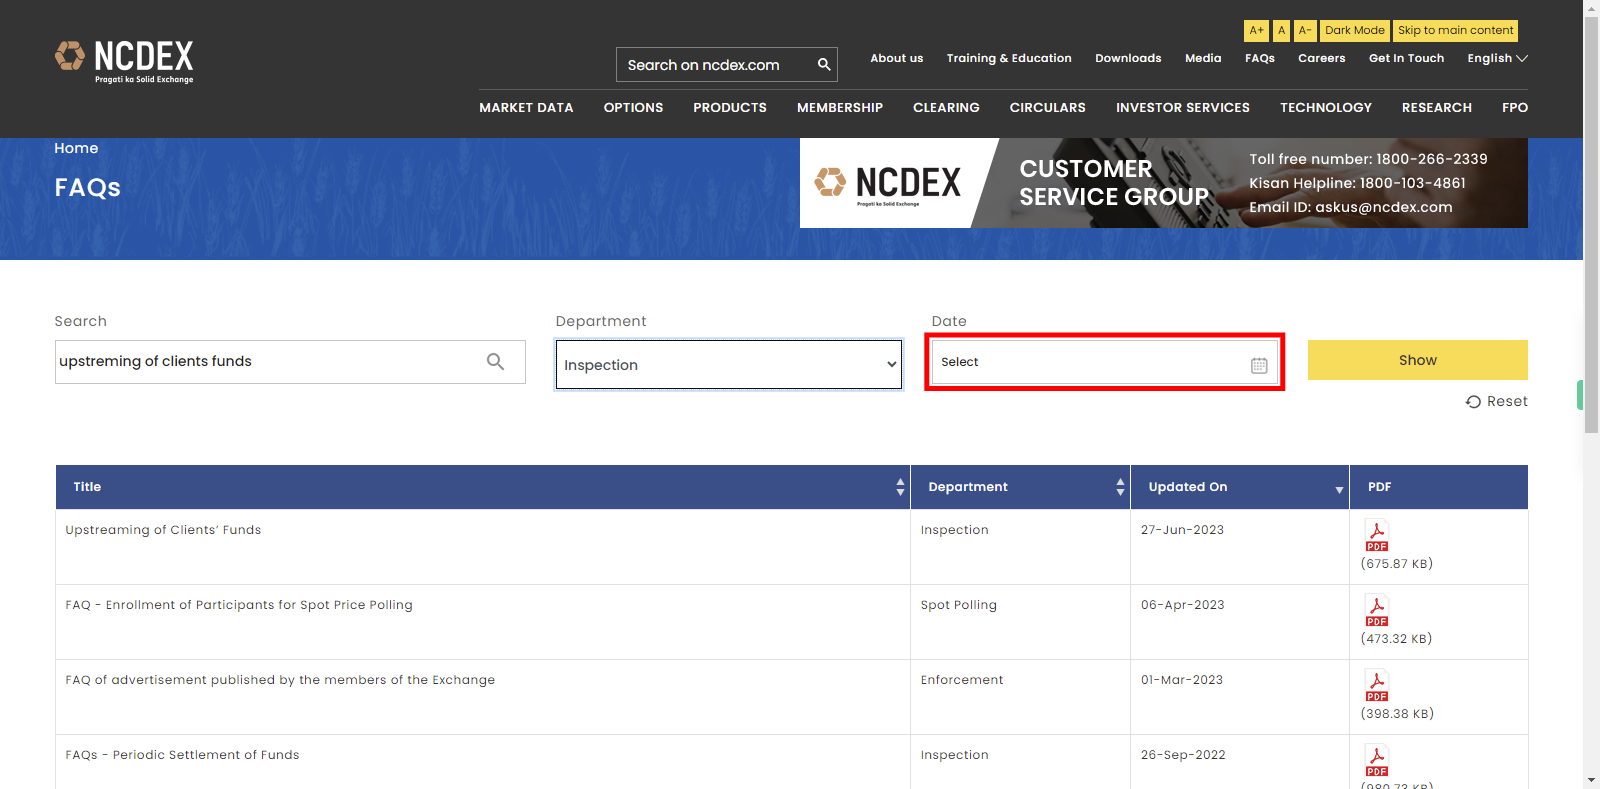Click 'FAQs - Periodic Settlement of Funds' title
Viewport: 1600px width, 789px height.
[x=182, y=755]
